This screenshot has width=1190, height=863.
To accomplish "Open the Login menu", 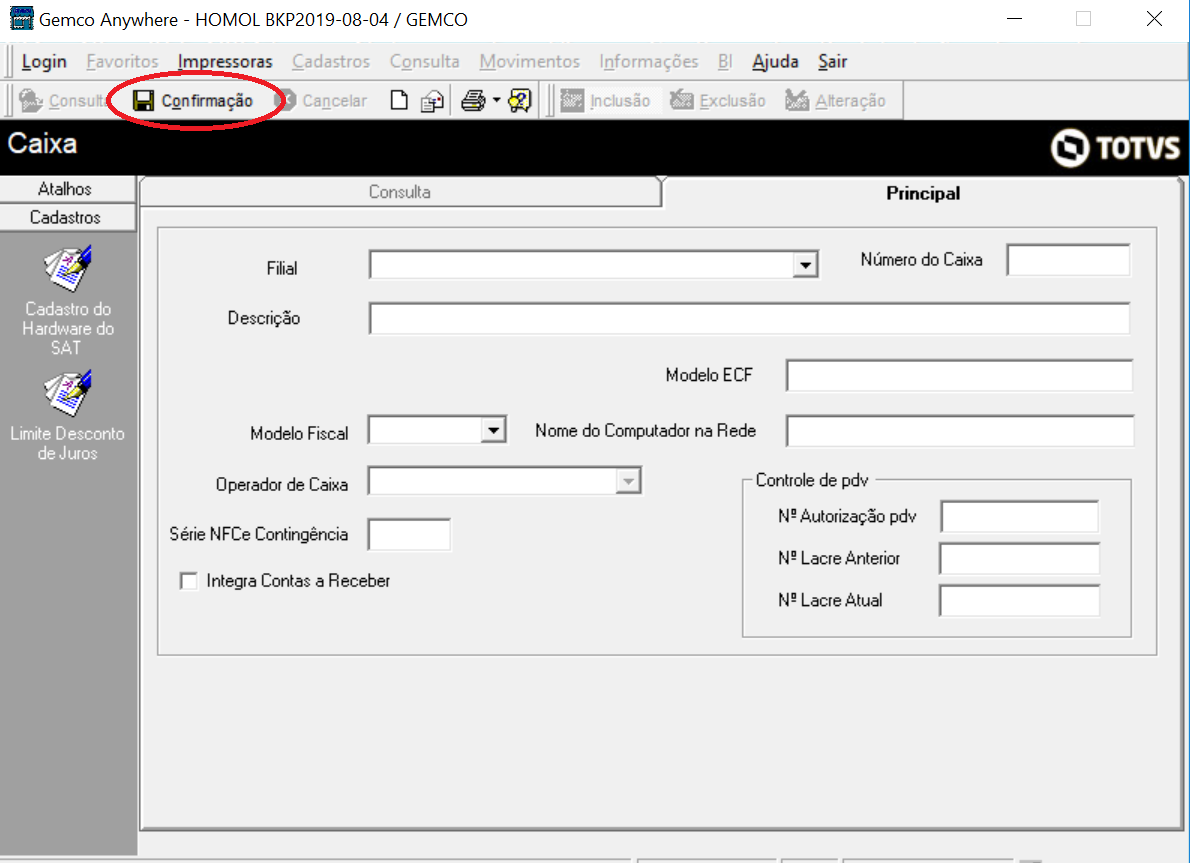I will click(x=44, y=61).
